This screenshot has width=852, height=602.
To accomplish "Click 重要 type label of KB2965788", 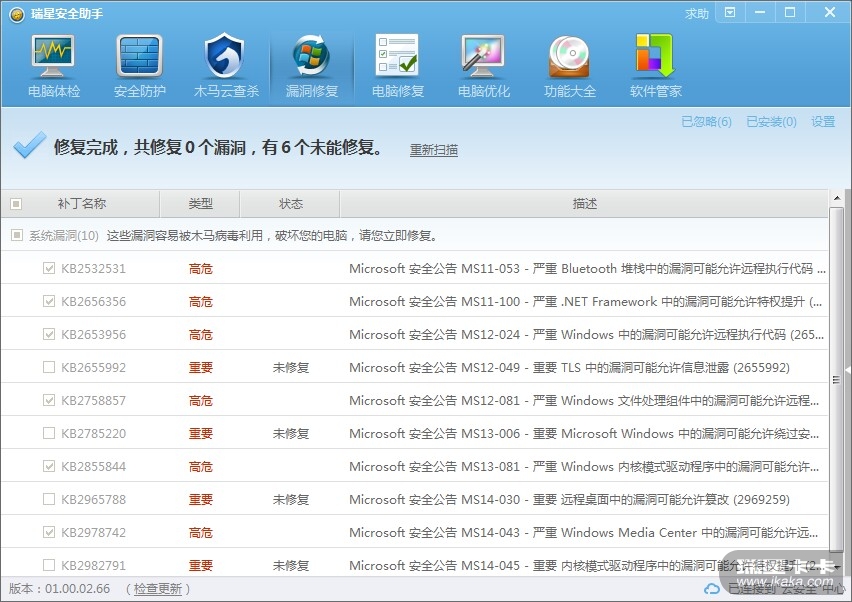I will [x=201, y=500].
